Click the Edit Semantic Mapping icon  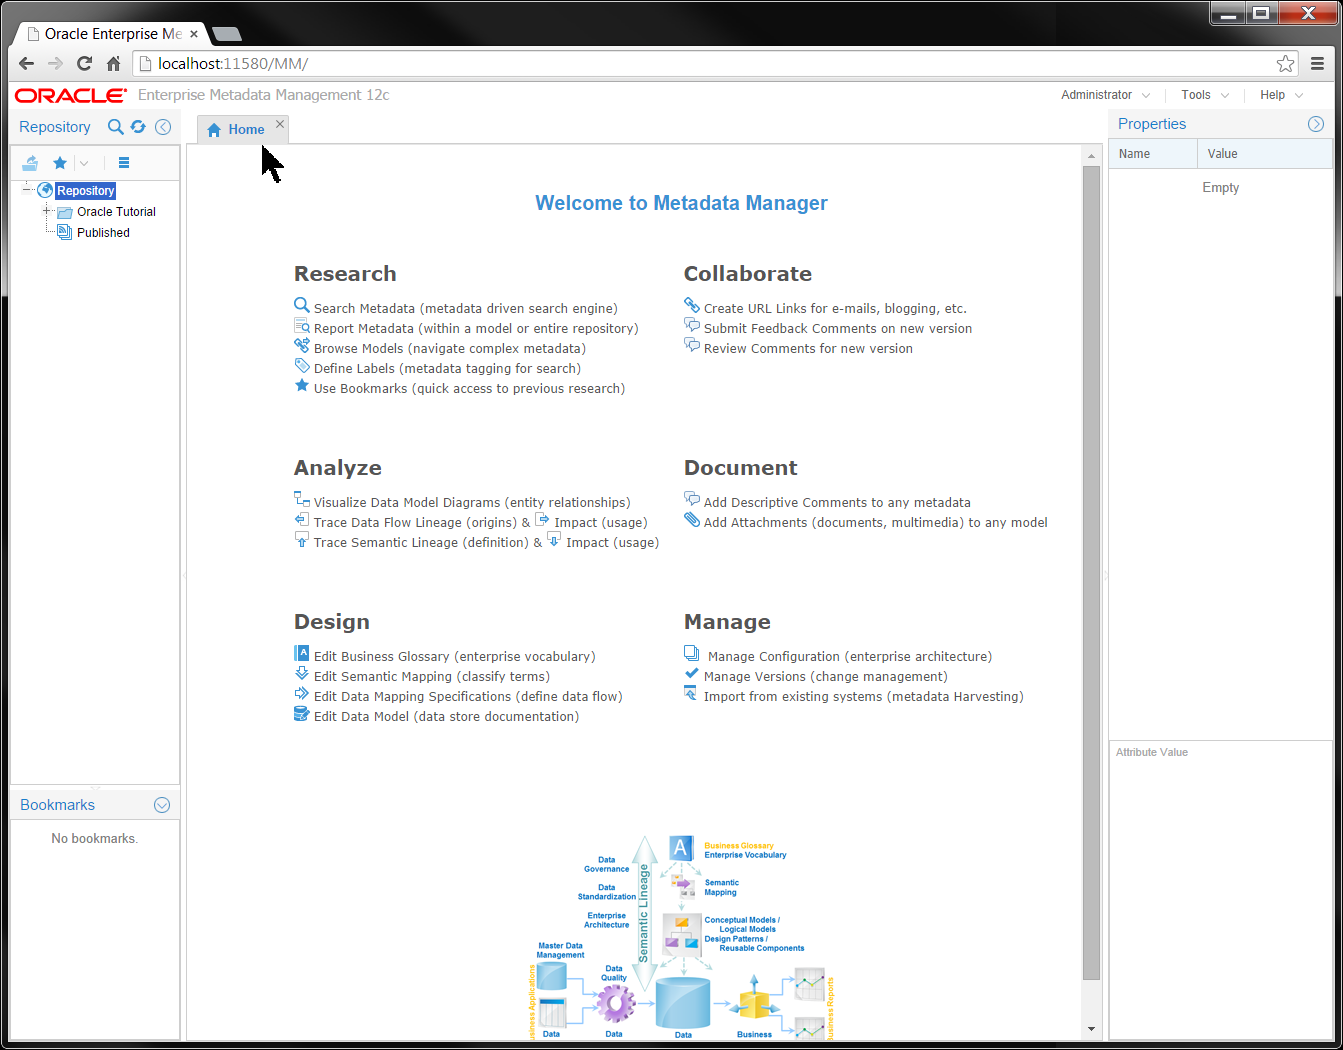(302, 674)
